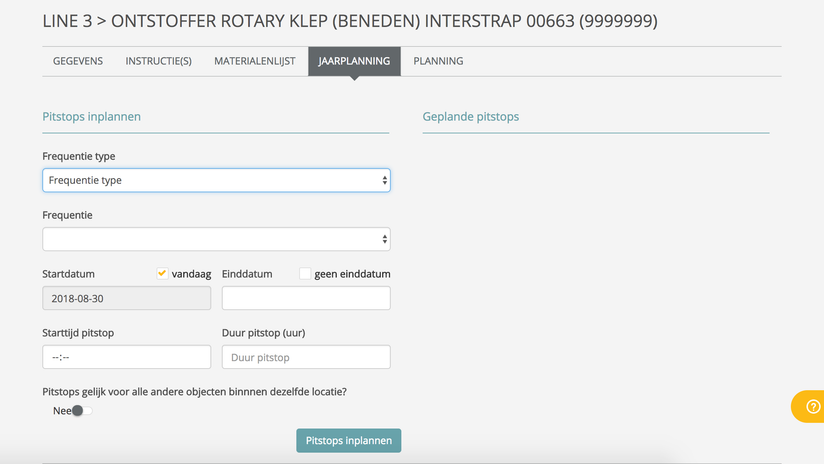Image resolution: width=824 pixels, height=464 pixels.
Task: Expand the empty Frequentie dropdown
Action: tap(216, 239)
